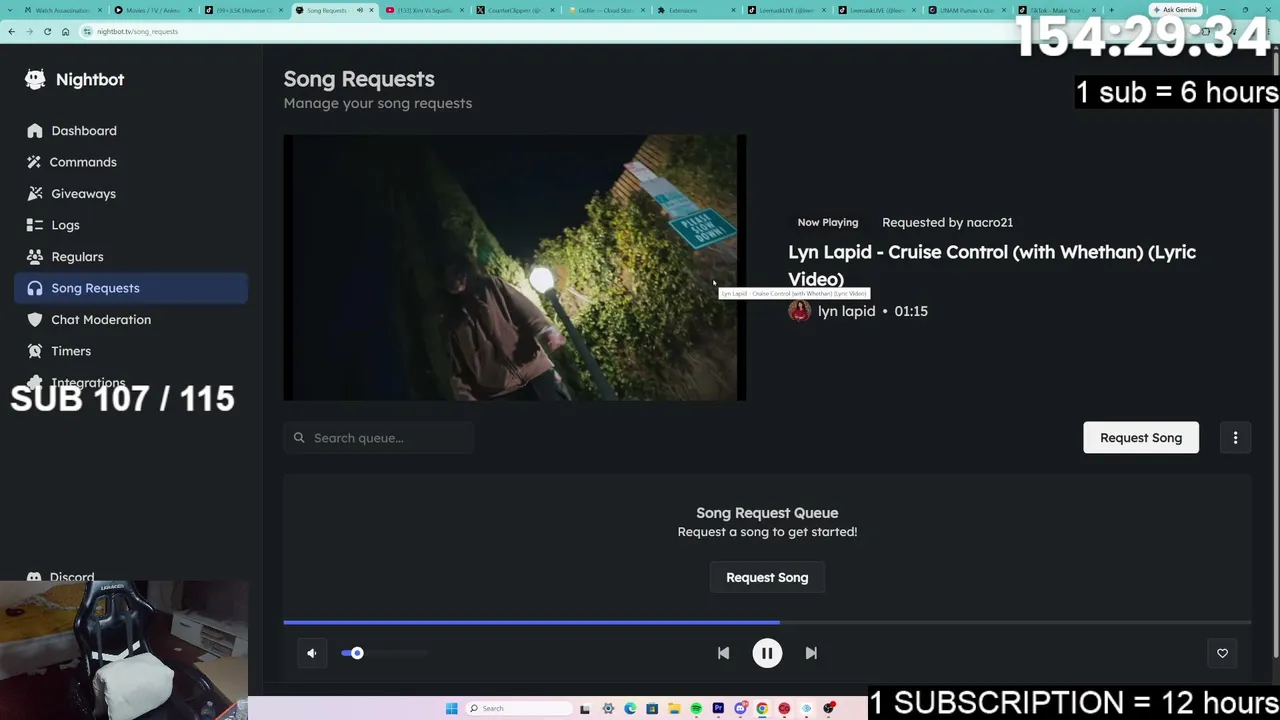Screen dimensions: 1280x720
Task: Open the Windows Start menu
Action: pos(452,709)
